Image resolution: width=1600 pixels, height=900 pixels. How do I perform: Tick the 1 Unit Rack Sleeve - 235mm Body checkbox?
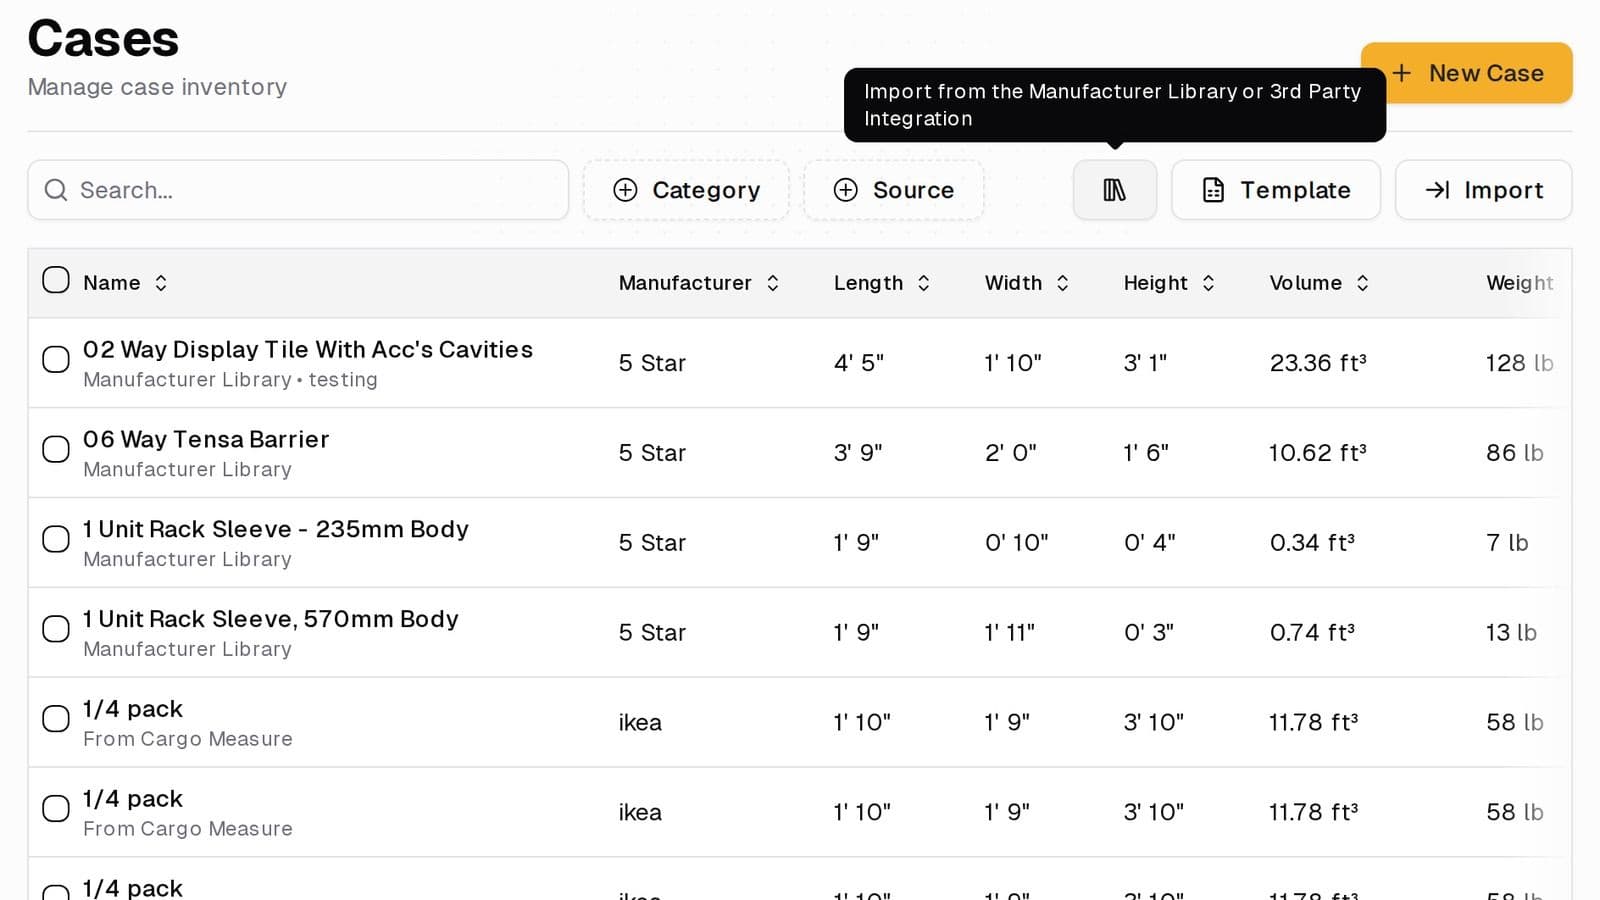pyautogui.click(x=56, y=539)
